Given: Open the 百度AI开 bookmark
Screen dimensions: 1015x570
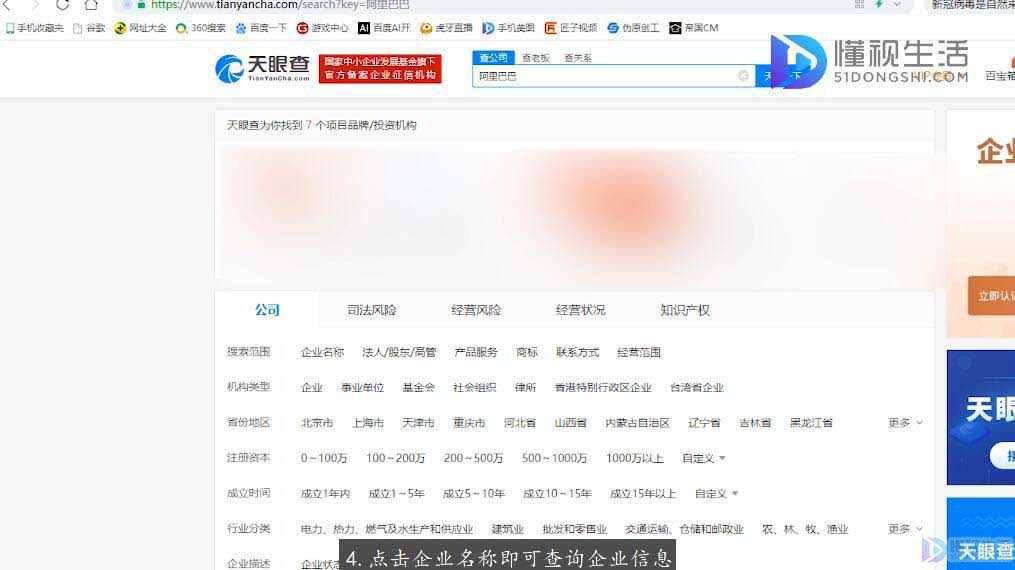Looking at the screenshot, I should pyautogui.click(x=384, y=28).
